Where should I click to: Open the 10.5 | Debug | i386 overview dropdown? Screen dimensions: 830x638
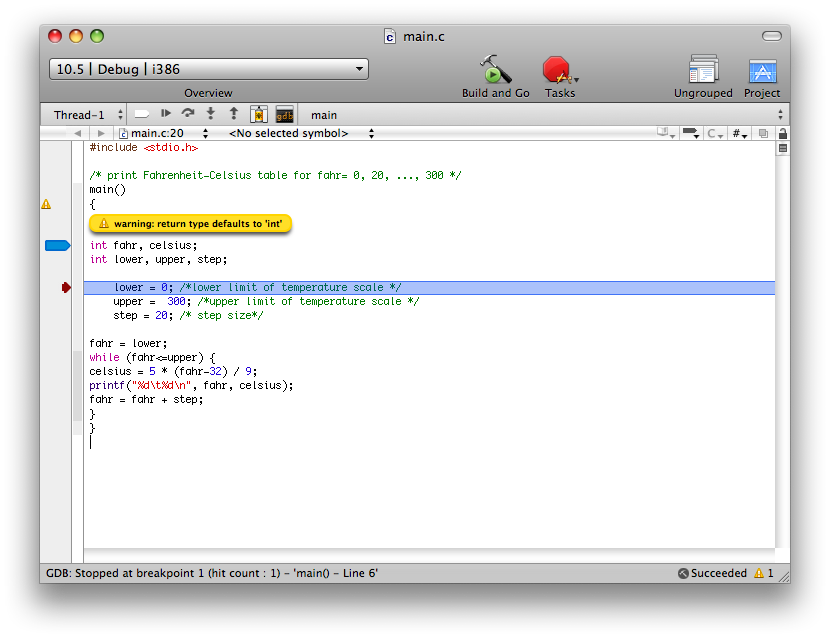(209, 69)
